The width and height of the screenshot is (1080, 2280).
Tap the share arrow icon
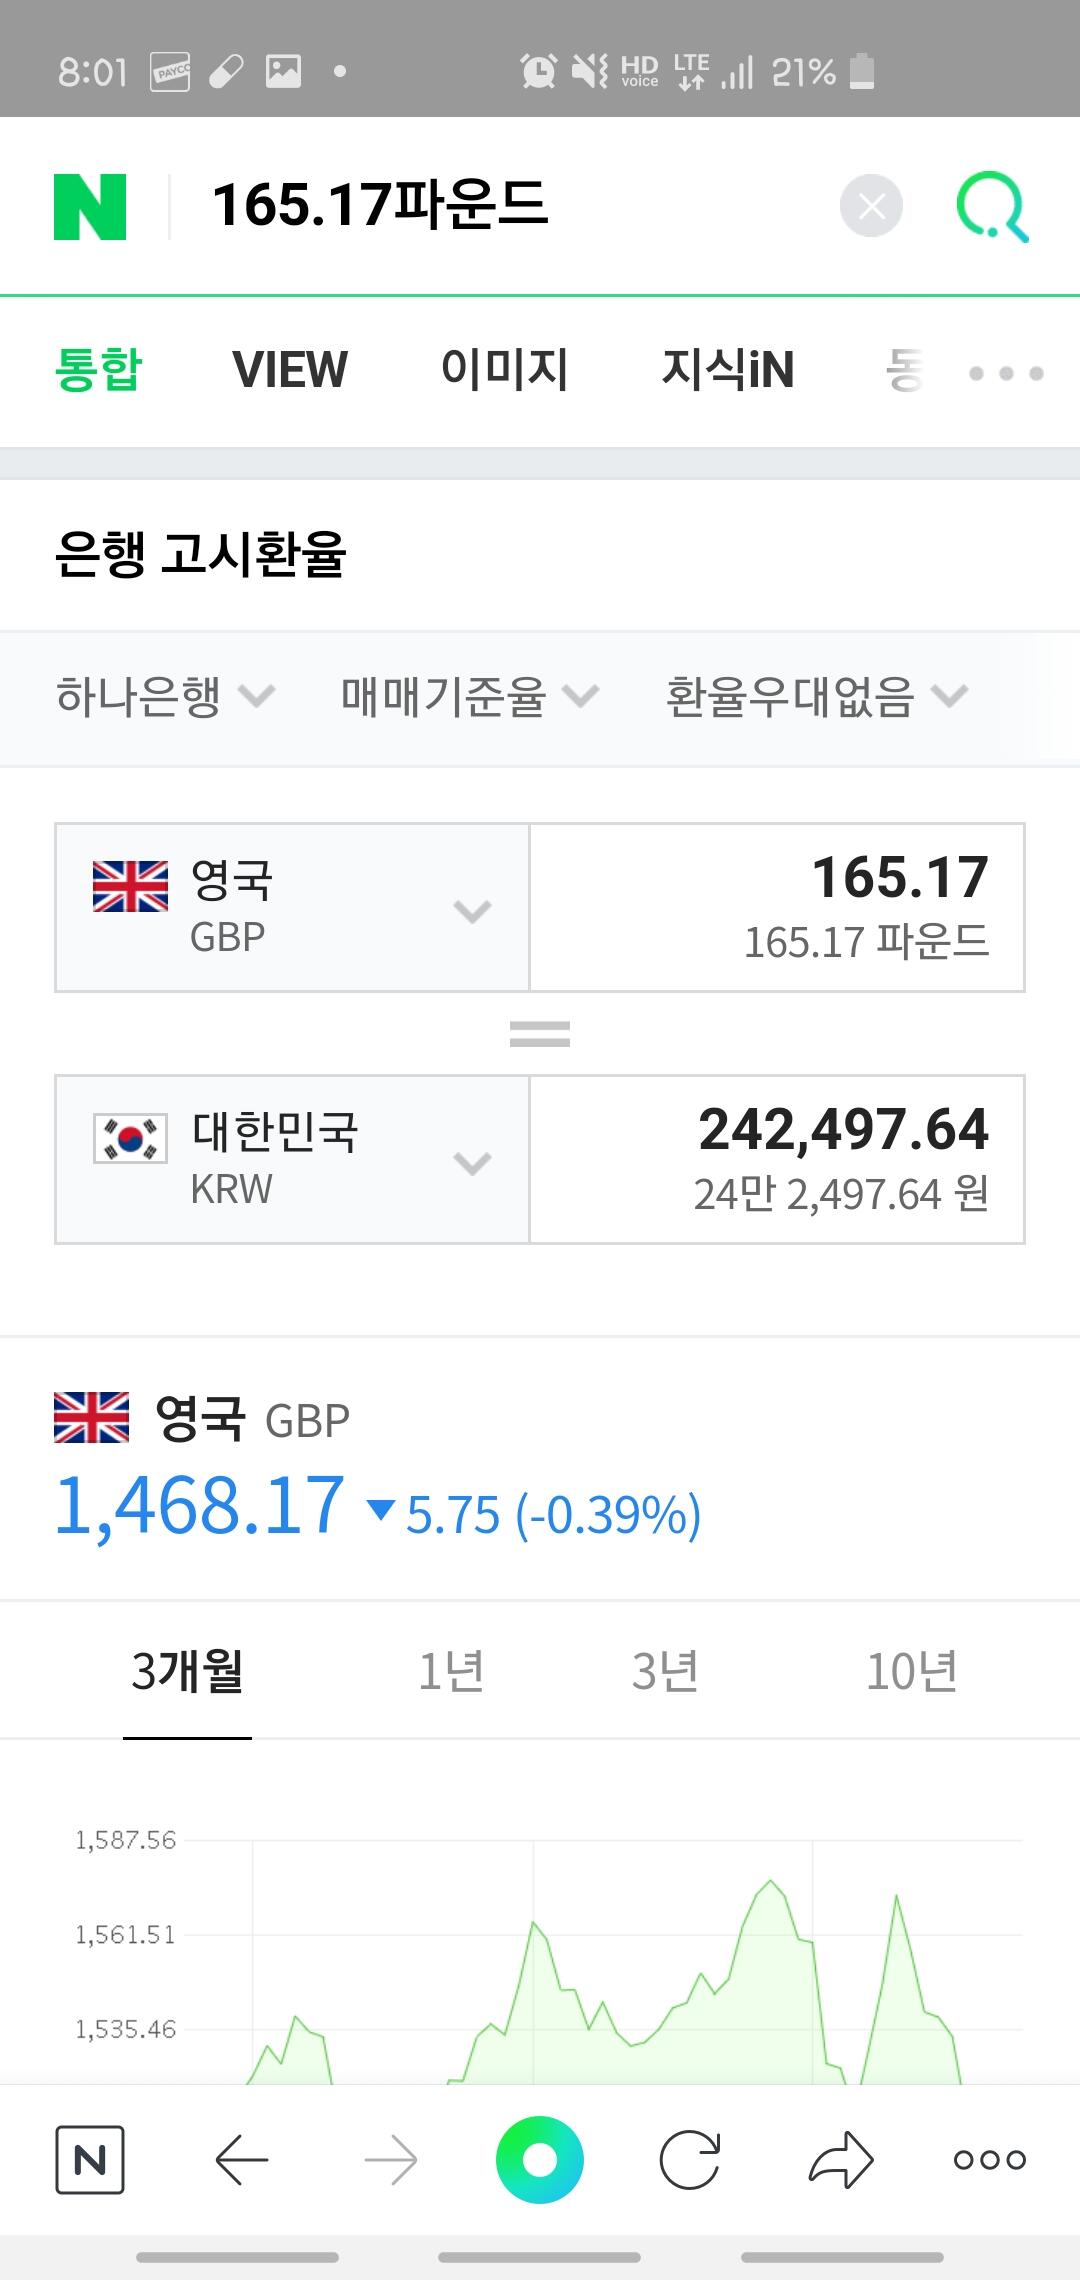[x=840, y=2161]
